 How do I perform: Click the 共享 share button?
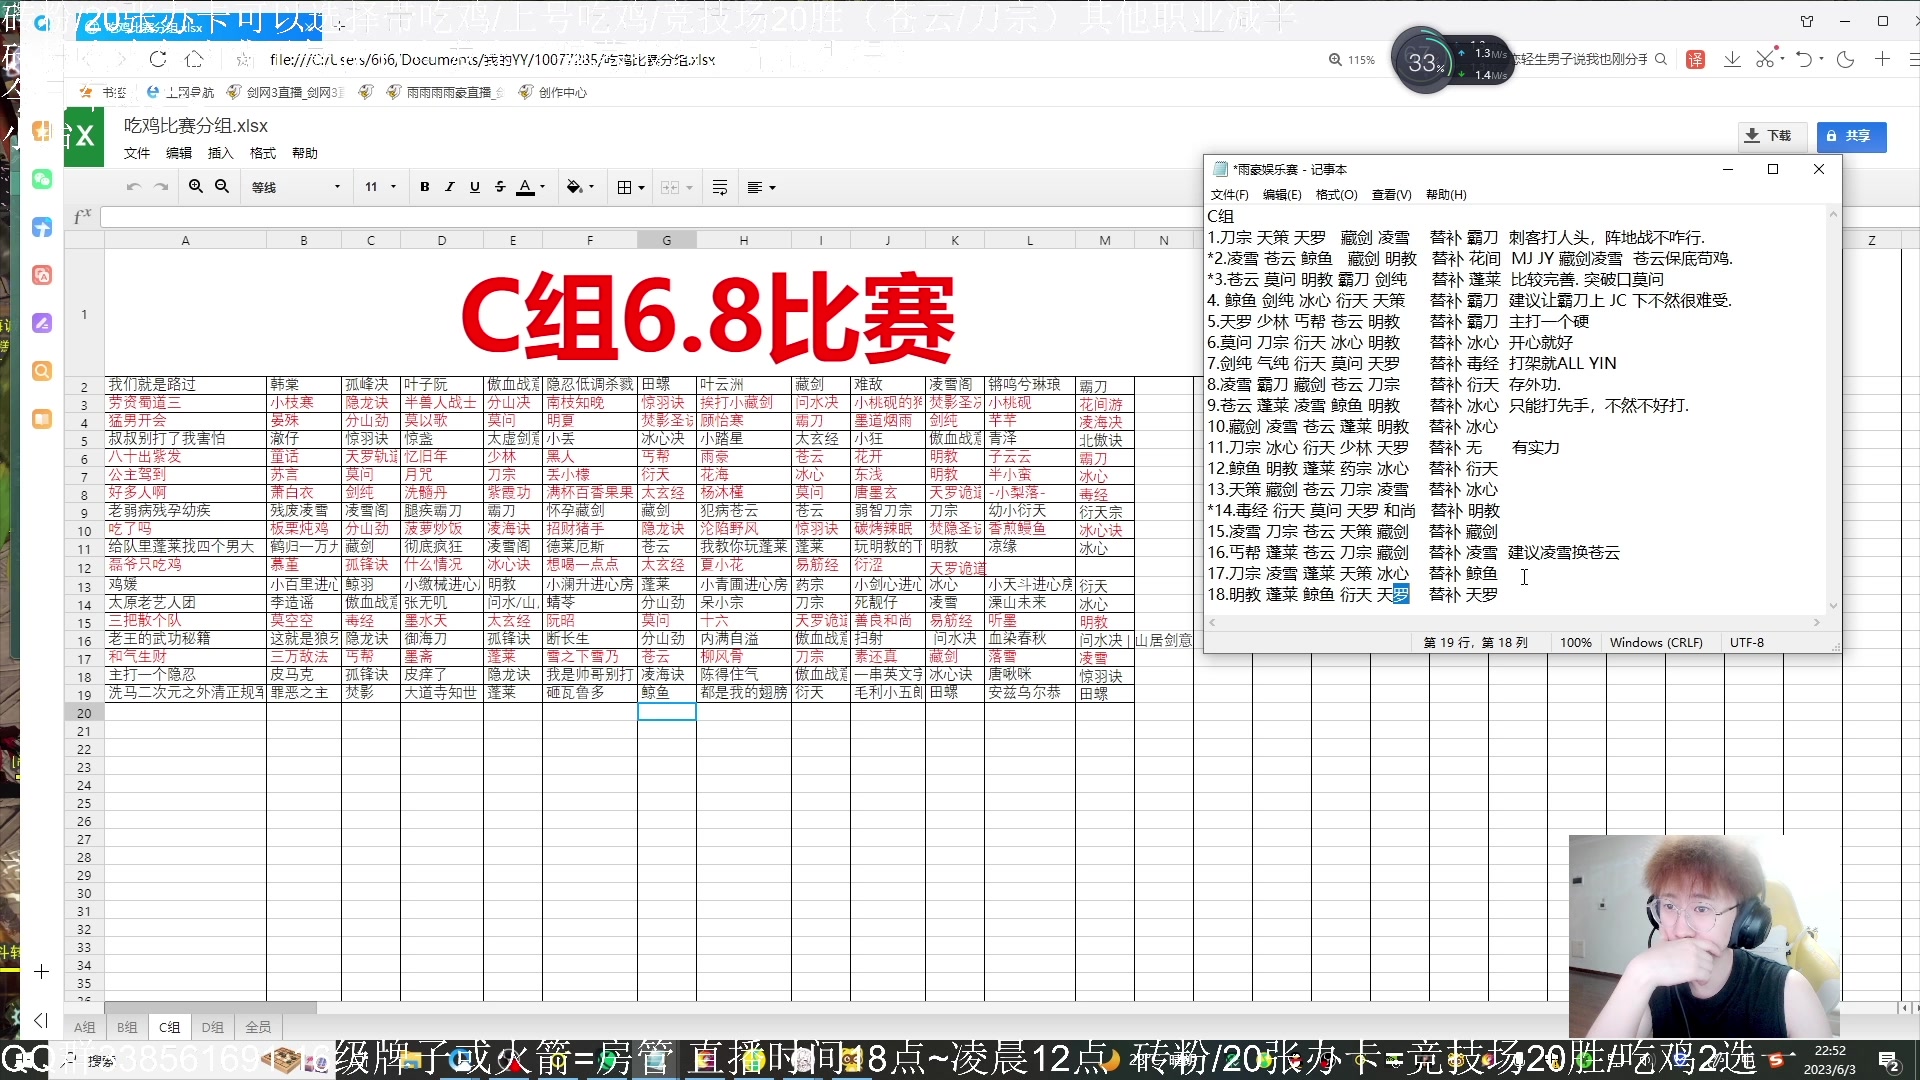click(x=1850, y=136)
